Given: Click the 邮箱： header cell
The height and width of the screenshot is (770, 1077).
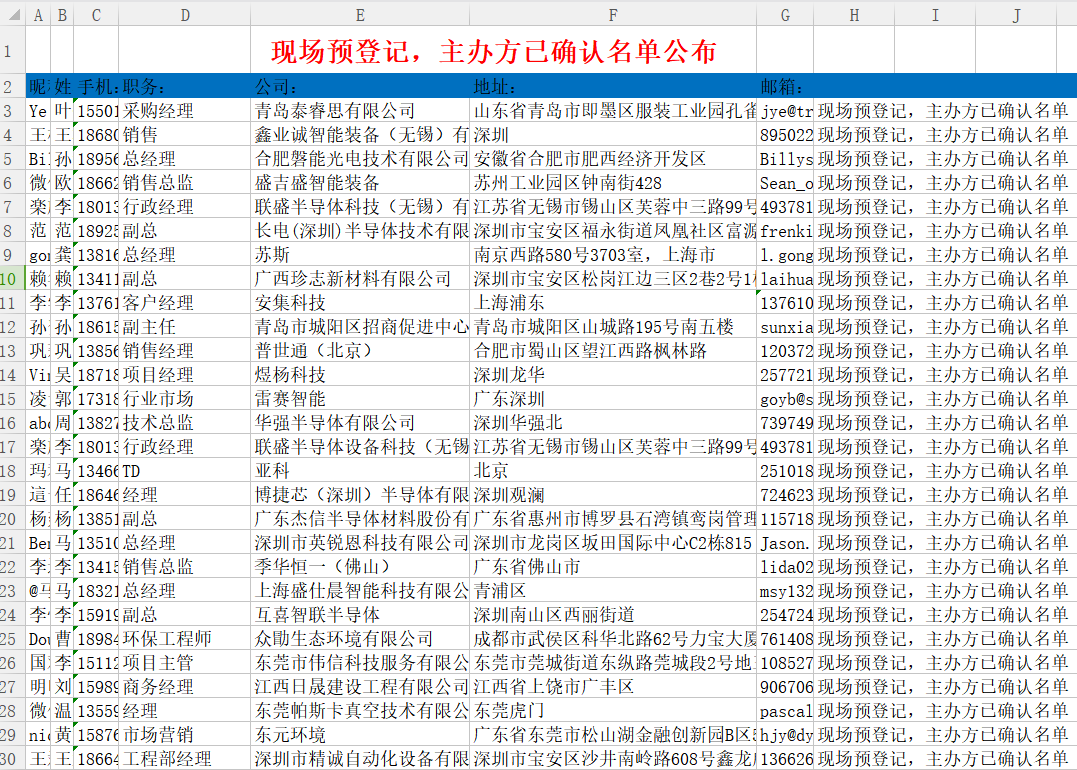Looking at the screenshot, I should pyautogui.click(x=784, y=87).
